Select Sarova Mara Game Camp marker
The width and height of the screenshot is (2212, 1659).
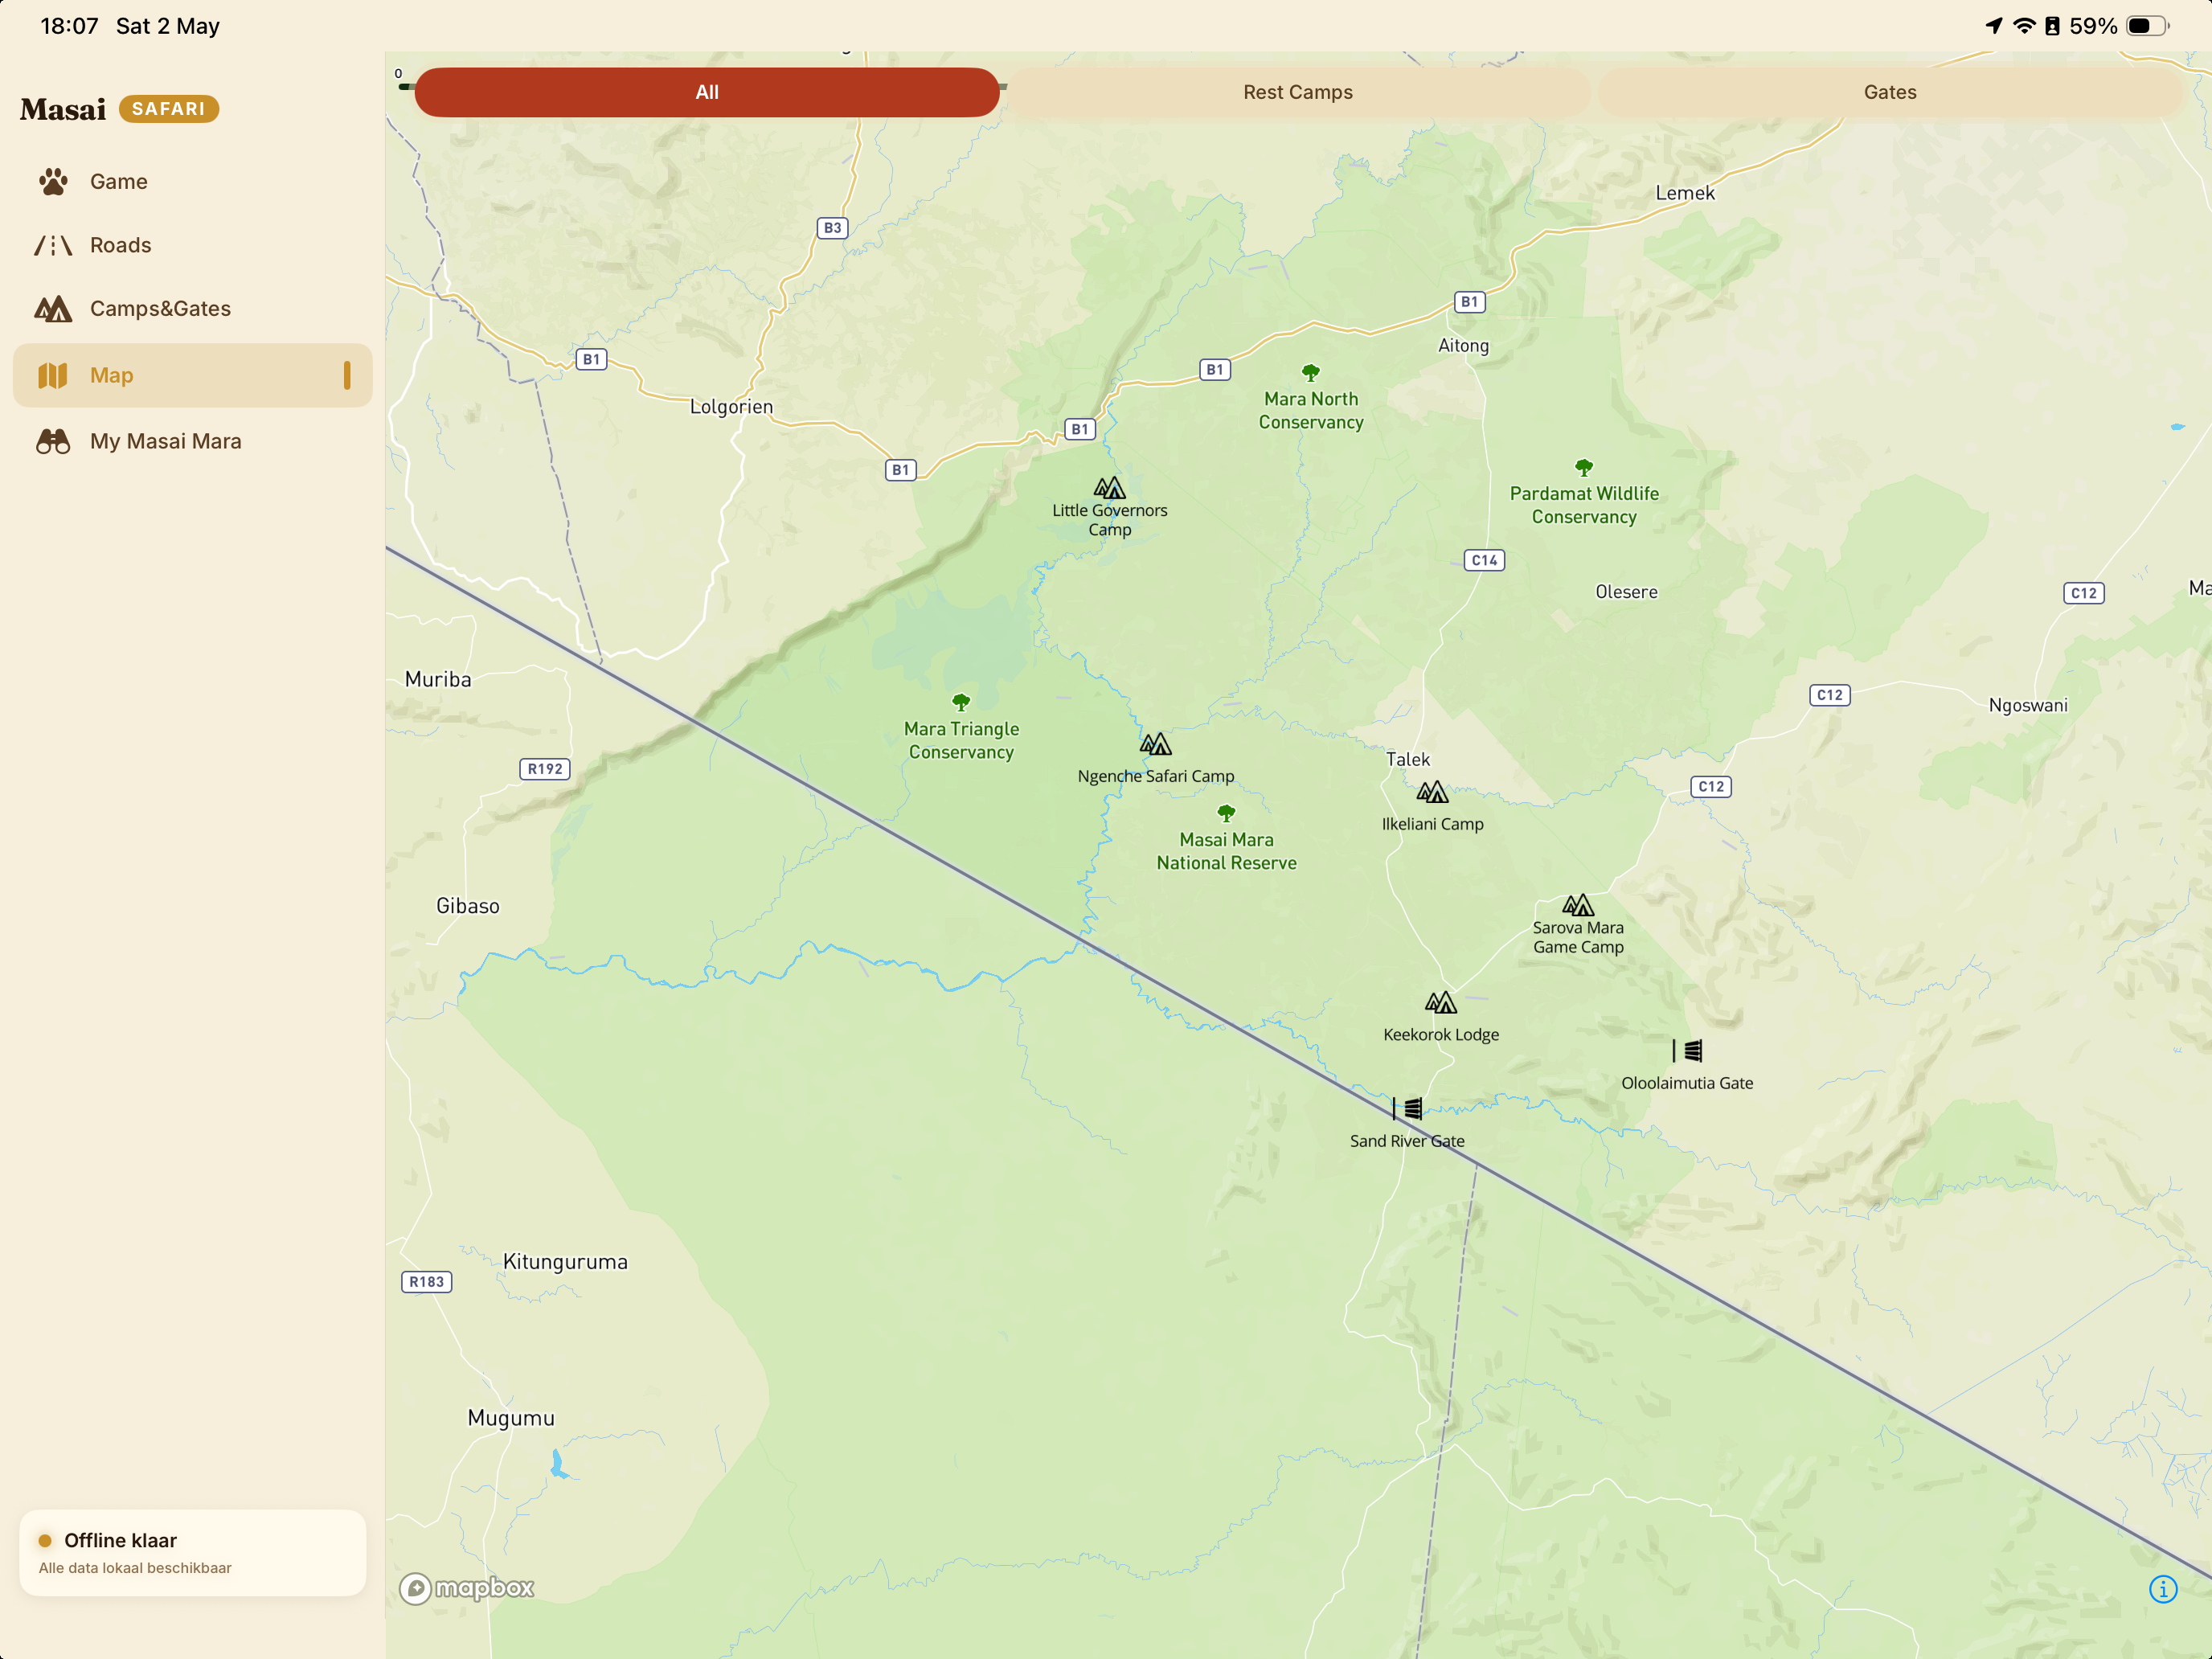coord(1578,905)
